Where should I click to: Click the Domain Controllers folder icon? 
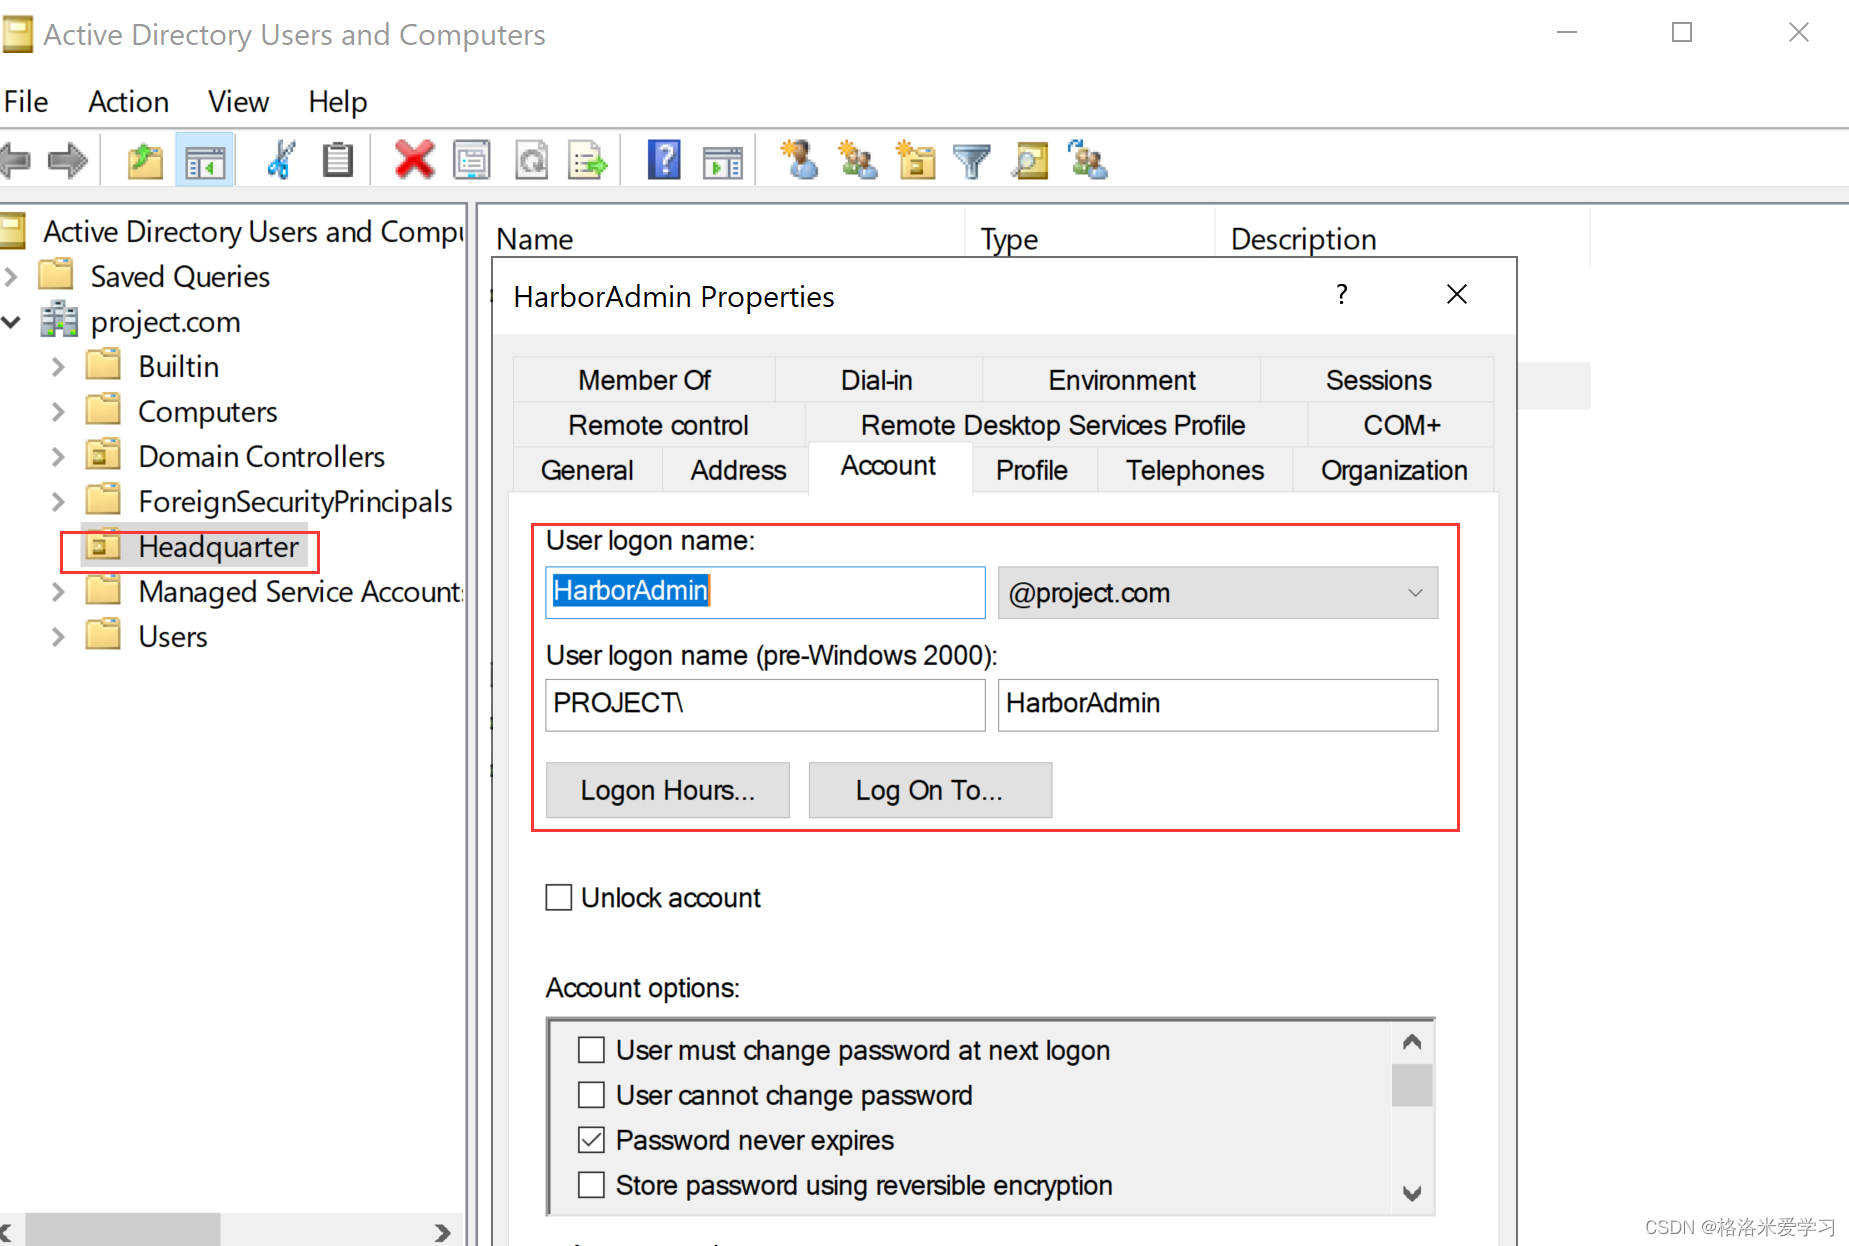pos(103,455)
